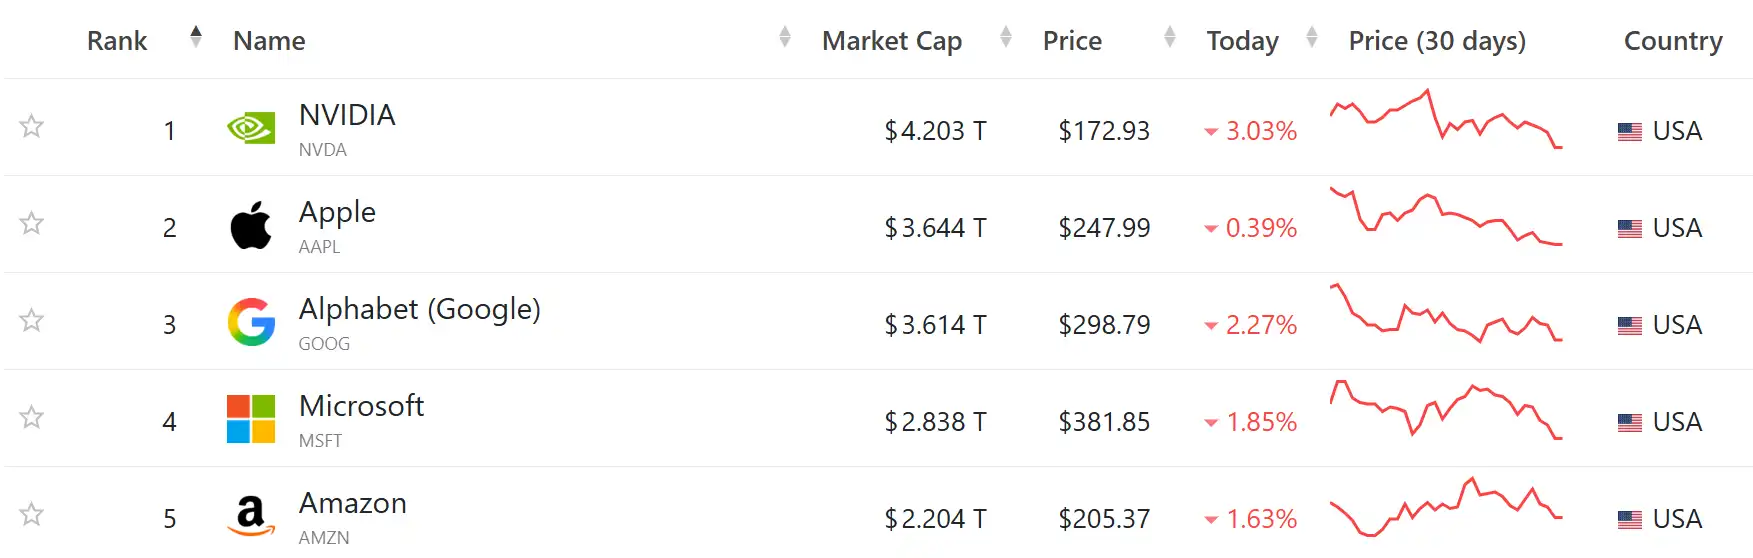The image size is (1753, 558).
Task: Sort by Market Cap using arrows
Action: pos(1006,38)
